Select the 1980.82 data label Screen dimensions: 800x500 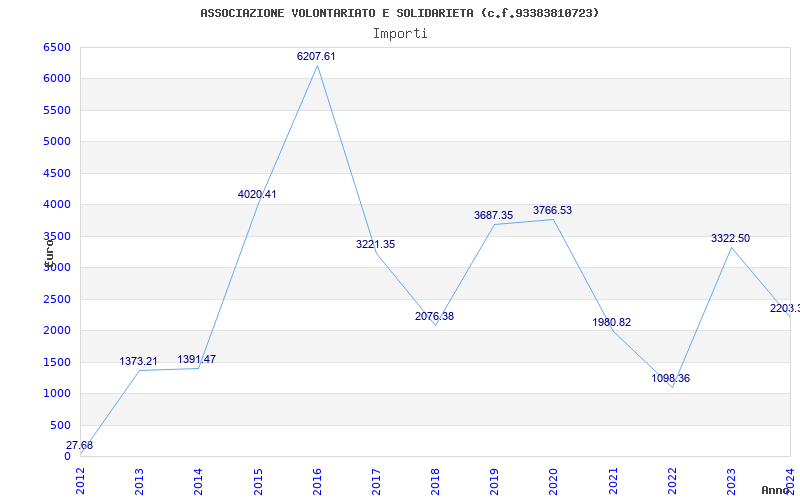click(612, 322)
